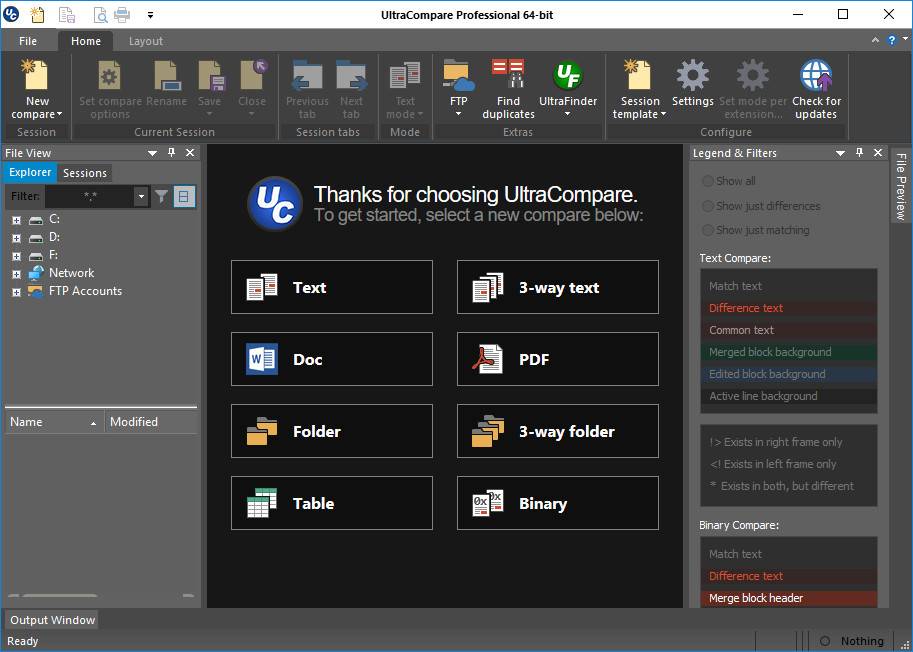Viewport: 913px width, 652px height.
Task: Click the Text mode icon
Action: click(x=405, y=76)
